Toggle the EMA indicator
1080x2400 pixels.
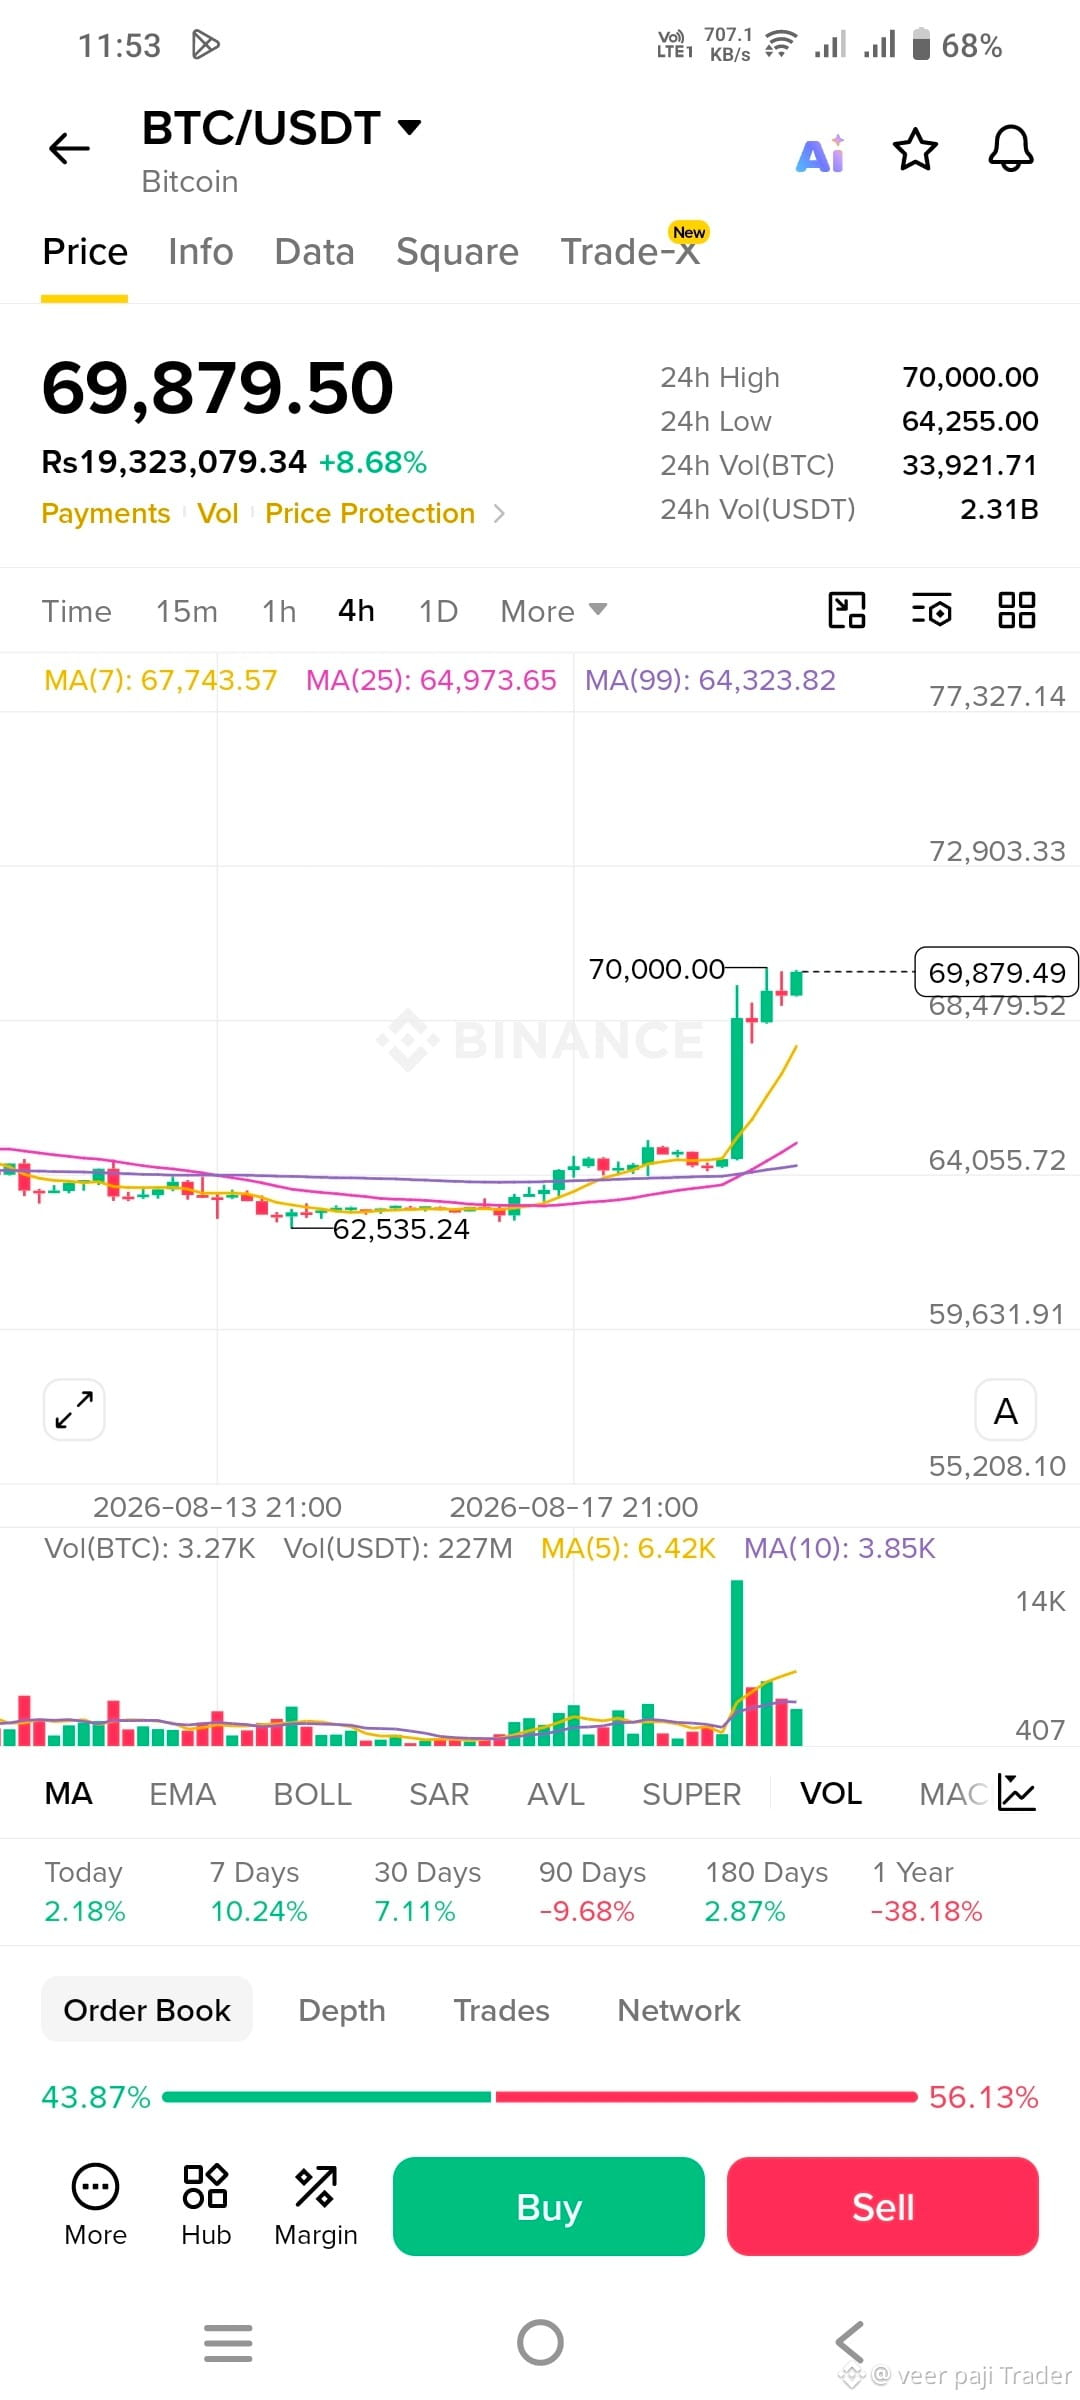(x=182, y=1794)
